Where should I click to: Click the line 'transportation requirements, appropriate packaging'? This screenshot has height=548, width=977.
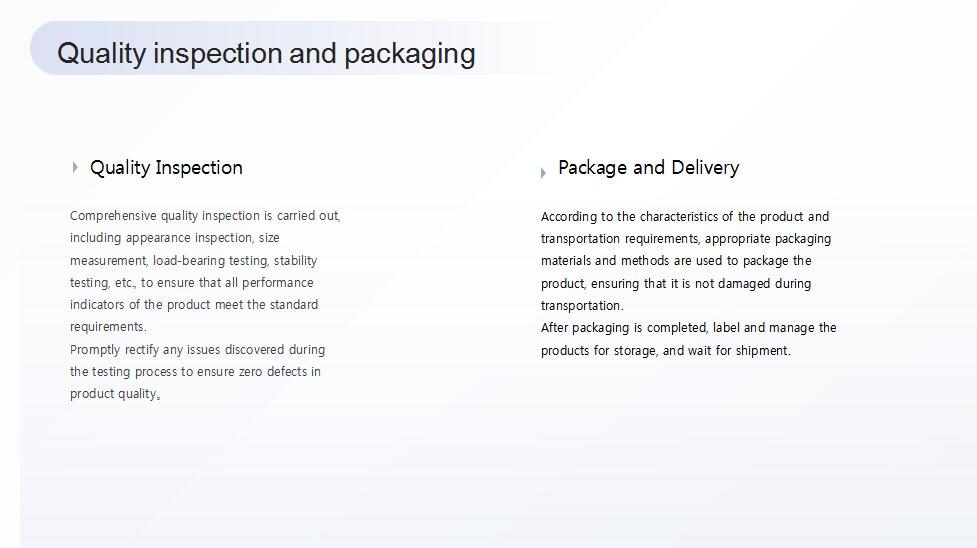coord(686,239)
